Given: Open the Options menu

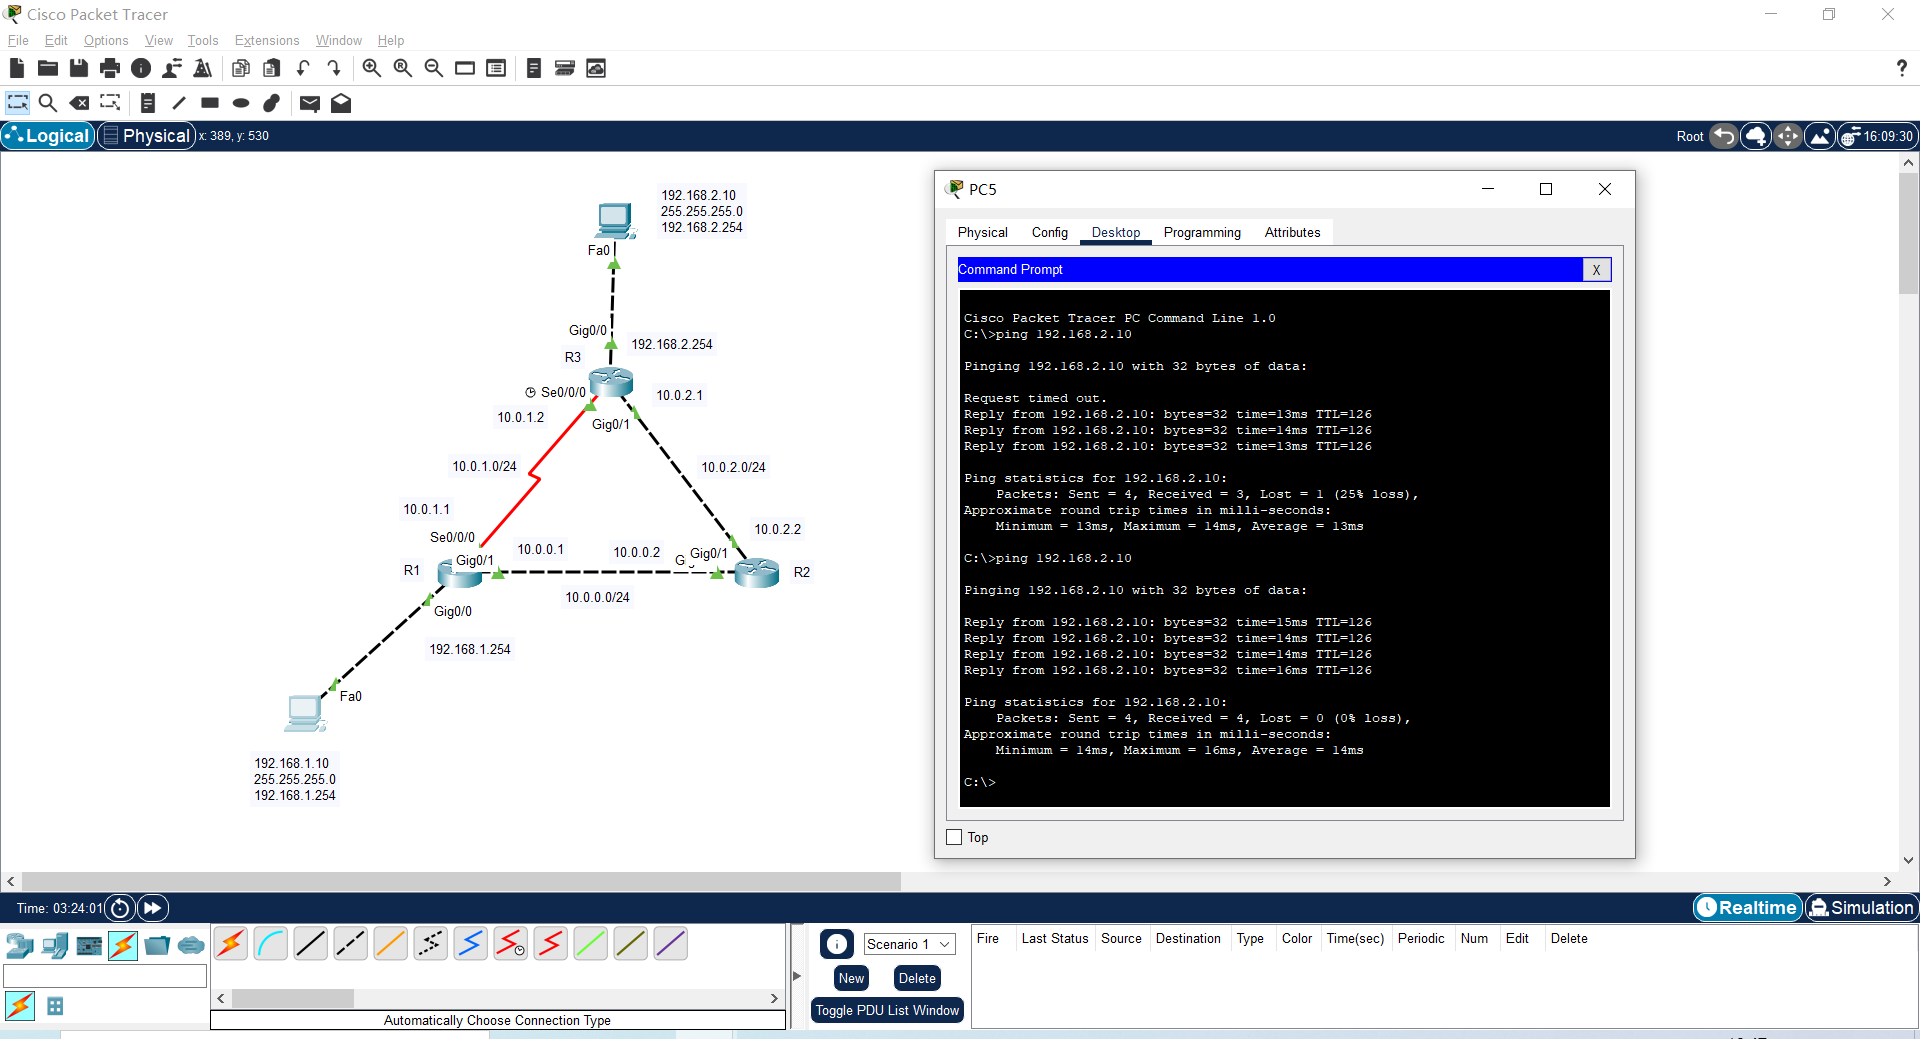Looking at the screenshot, I should [106, 40].
